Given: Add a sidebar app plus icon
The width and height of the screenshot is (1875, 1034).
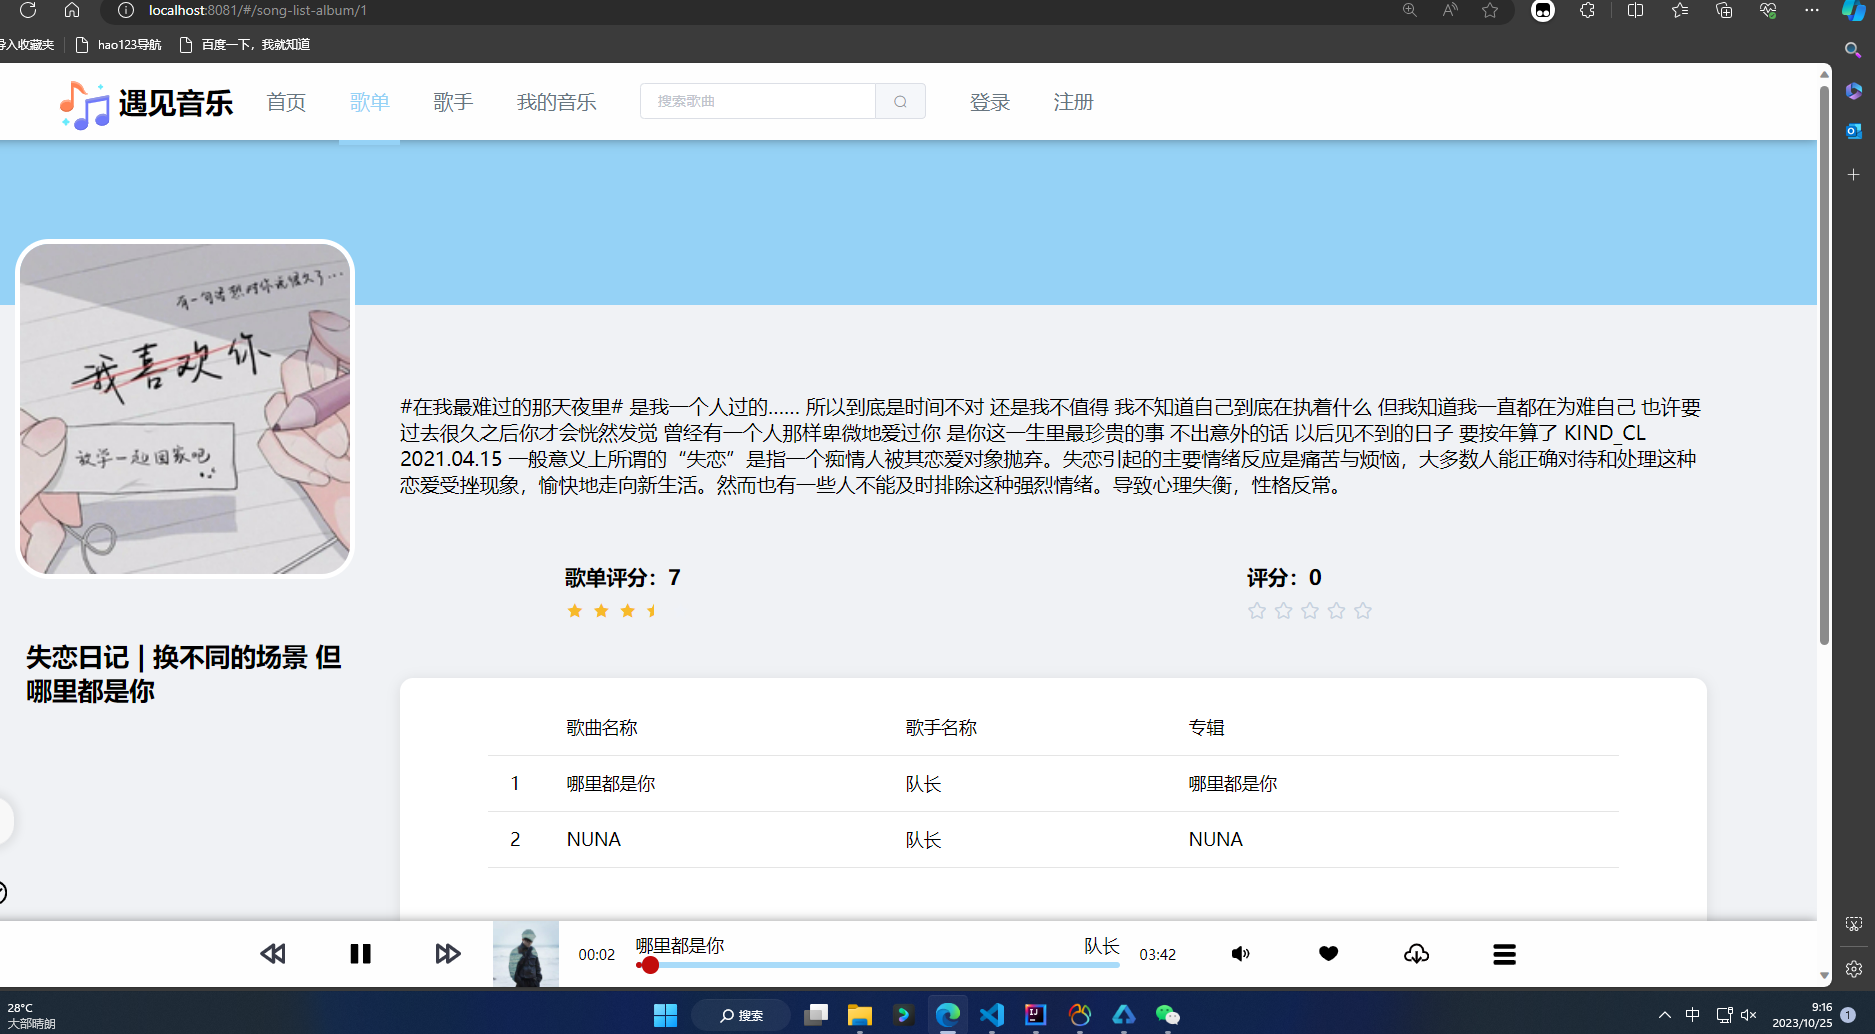Looking at the screenshot, I should (x=1853, y=174).
